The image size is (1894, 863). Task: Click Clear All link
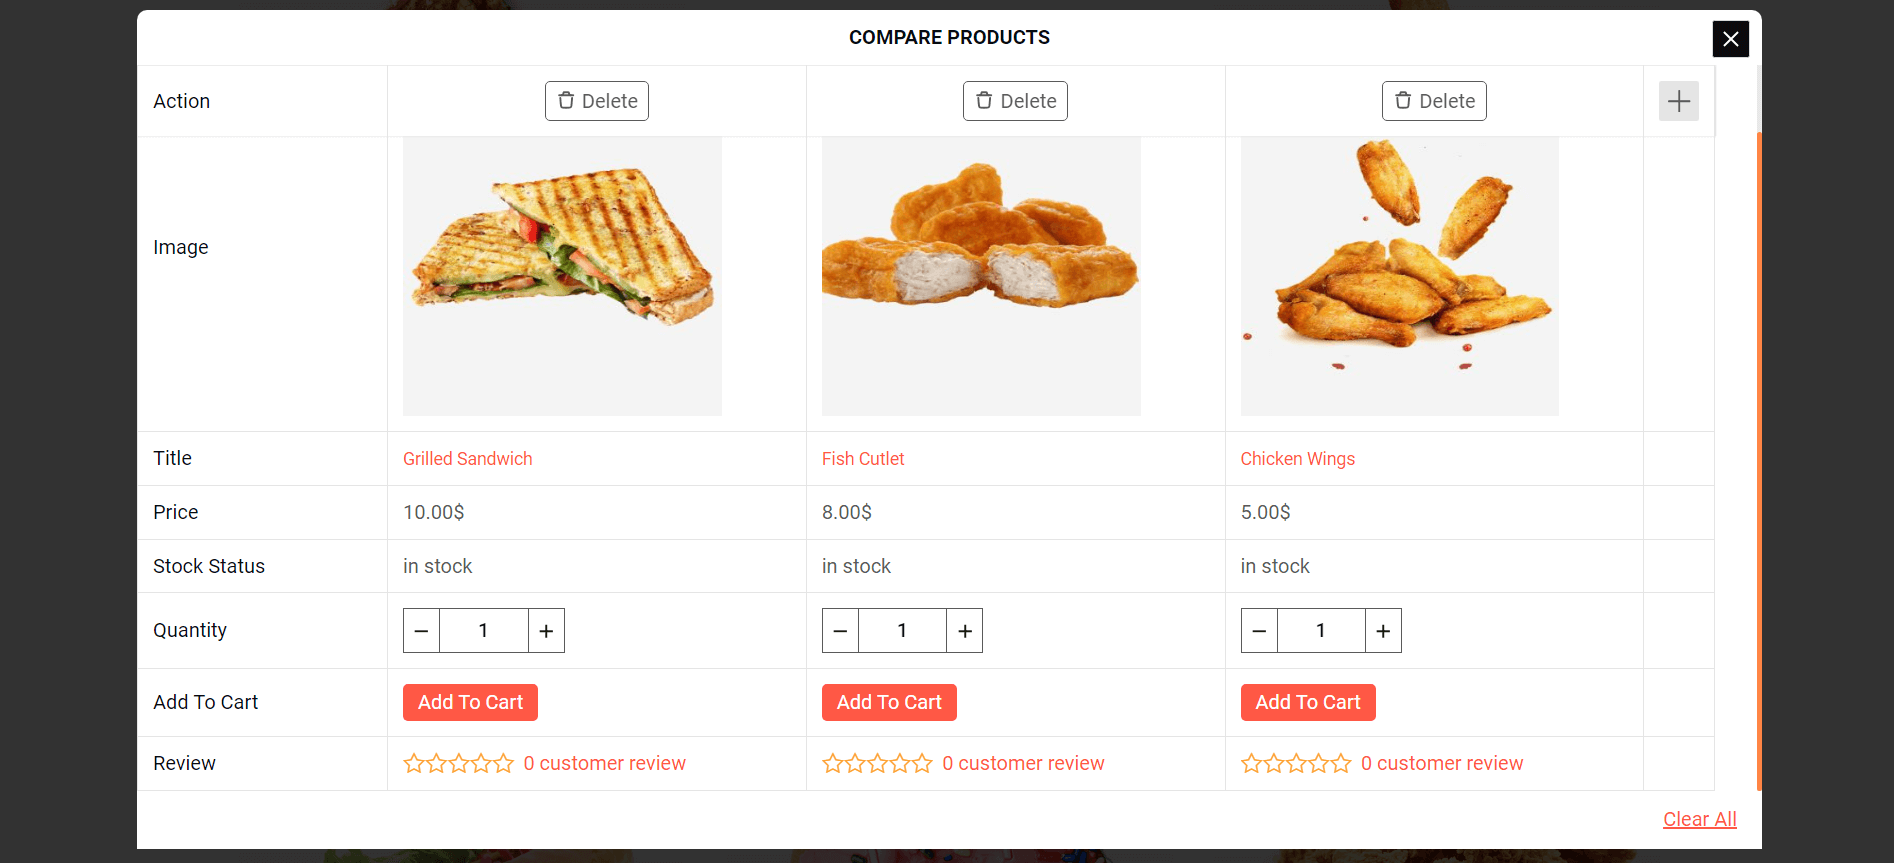pos(1699,819)
